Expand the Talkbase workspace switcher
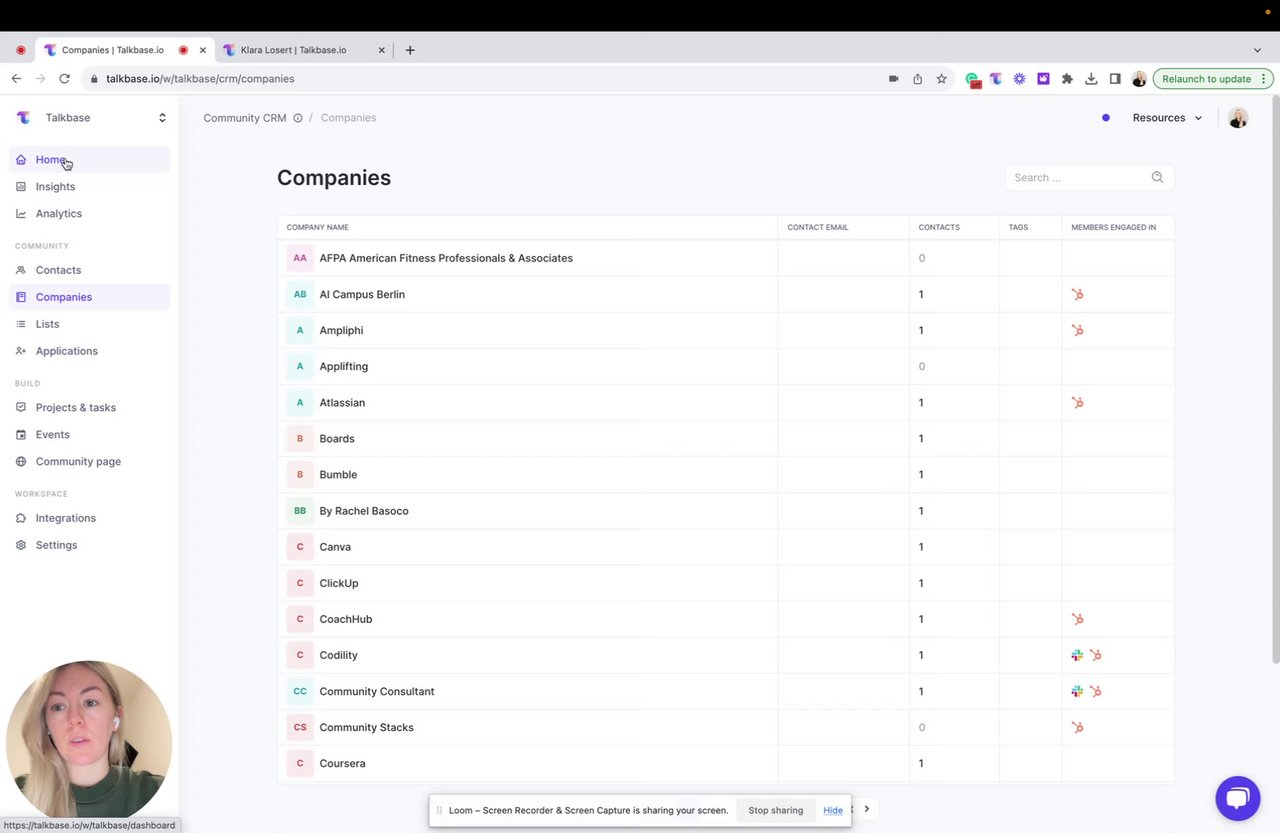1280x833 pixels. tap(162, 118)
